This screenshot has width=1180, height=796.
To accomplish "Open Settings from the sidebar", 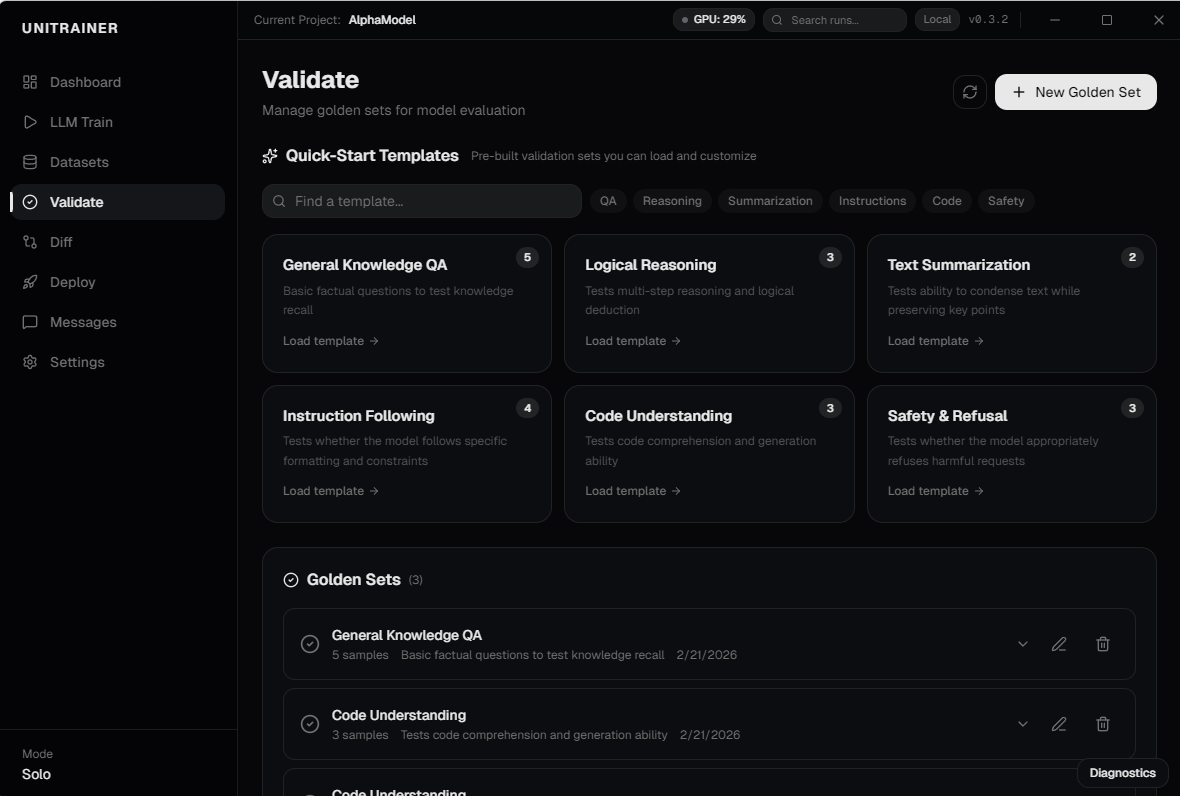I will 31,362.
